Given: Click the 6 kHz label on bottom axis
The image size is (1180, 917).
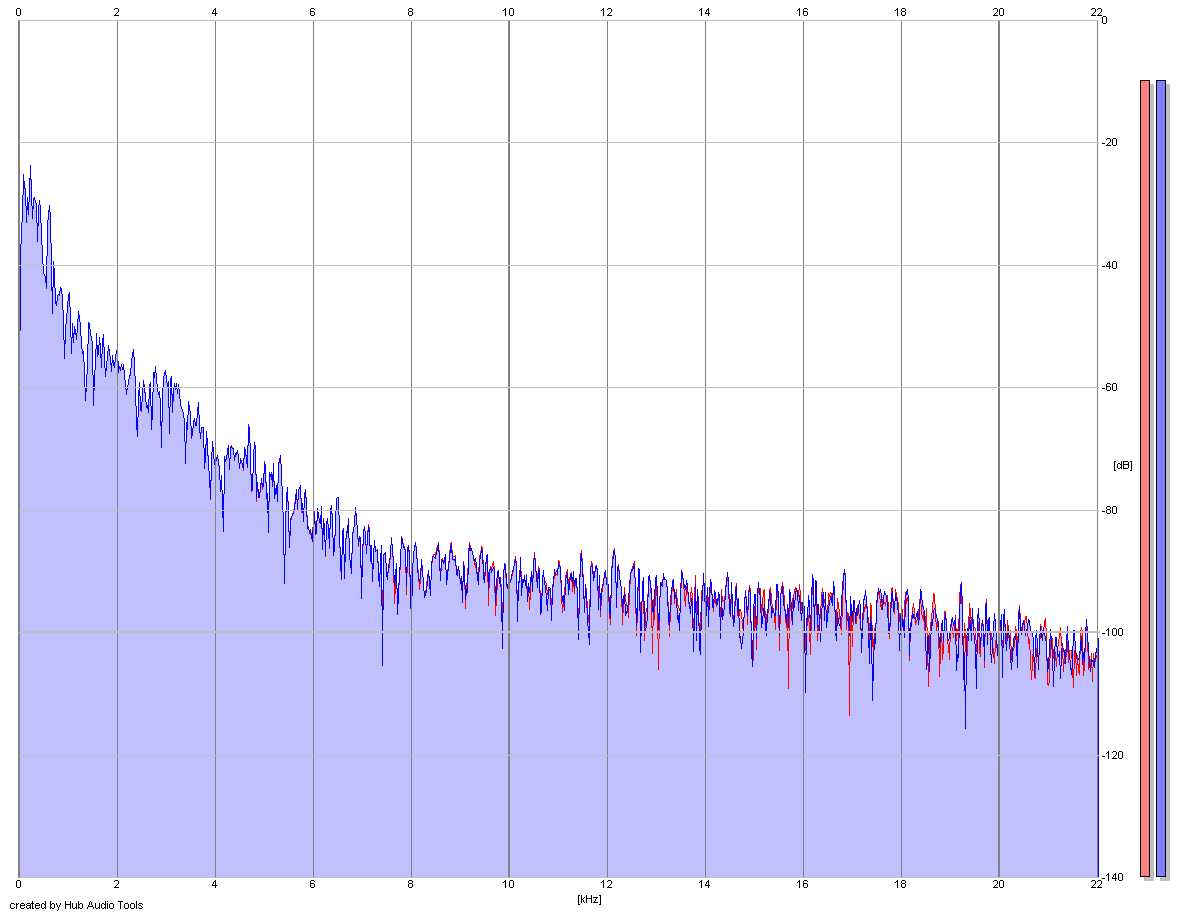Looking at the screenshot, I should (312, 885).
